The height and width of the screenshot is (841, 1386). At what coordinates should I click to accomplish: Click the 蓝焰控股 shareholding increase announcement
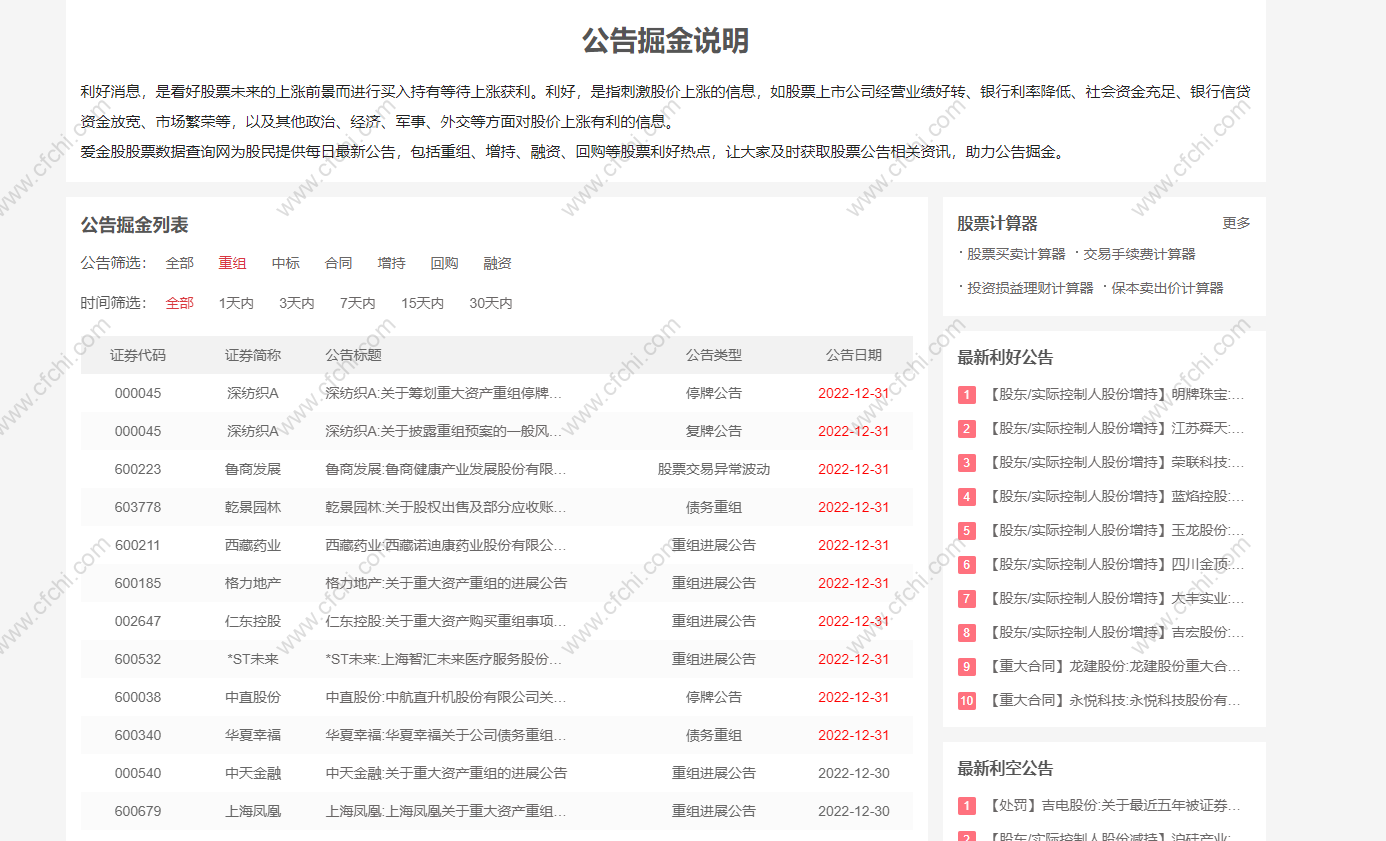(1115, 496)
